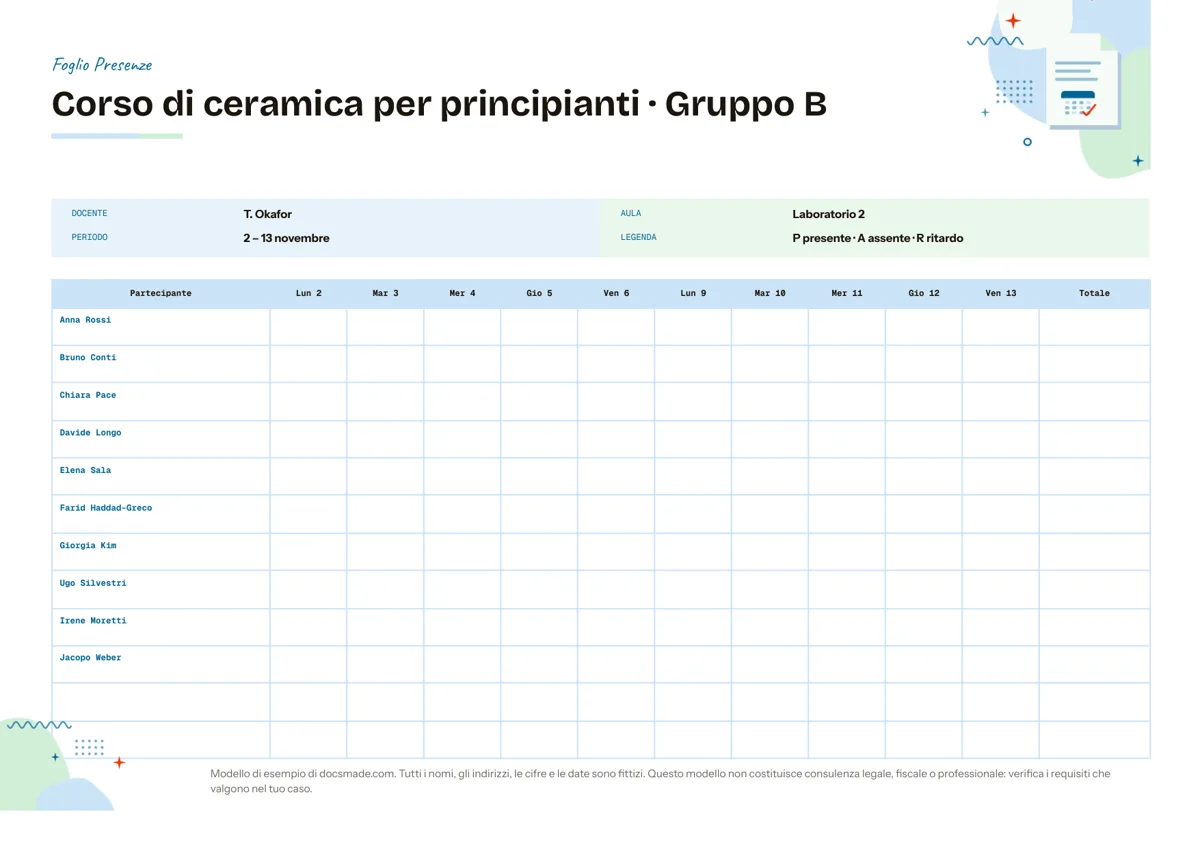Click the 'Ven 13' column header
This screenshot has width=1200, height=849.
(x=1001, y=294)
